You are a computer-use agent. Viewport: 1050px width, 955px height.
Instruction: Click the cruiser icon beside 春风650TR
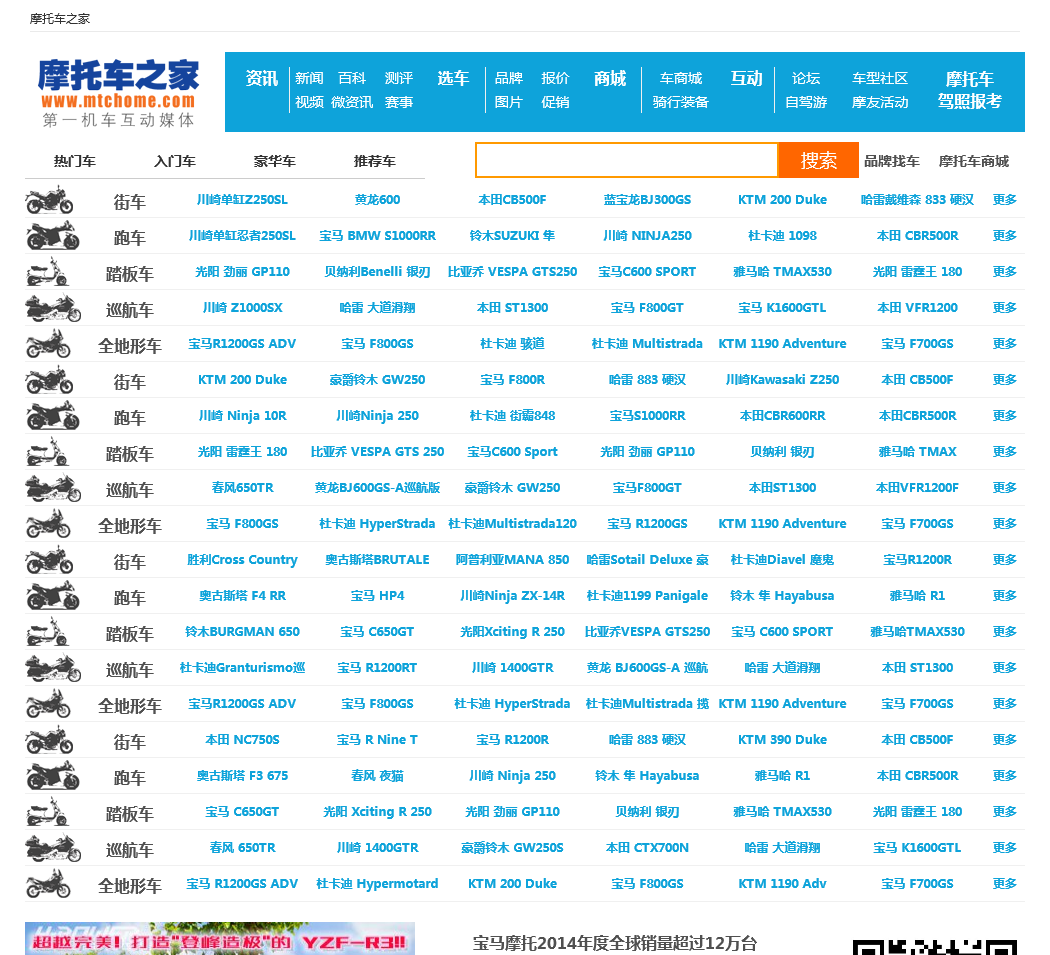coord(53,488)
